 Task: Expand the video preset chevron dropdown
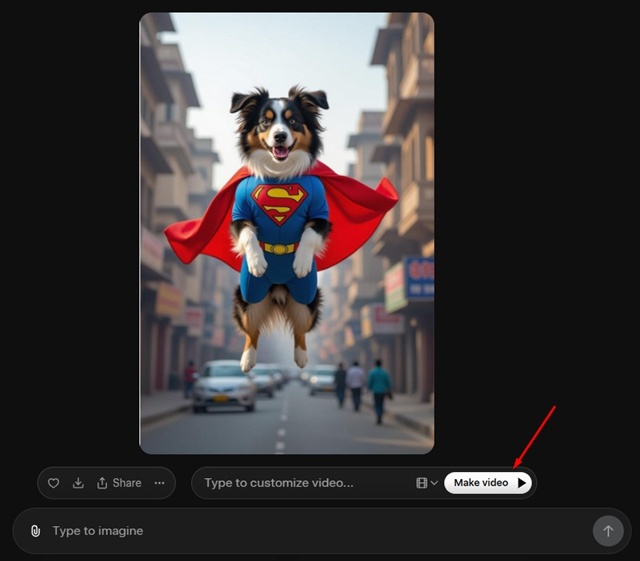coord(434,483)
